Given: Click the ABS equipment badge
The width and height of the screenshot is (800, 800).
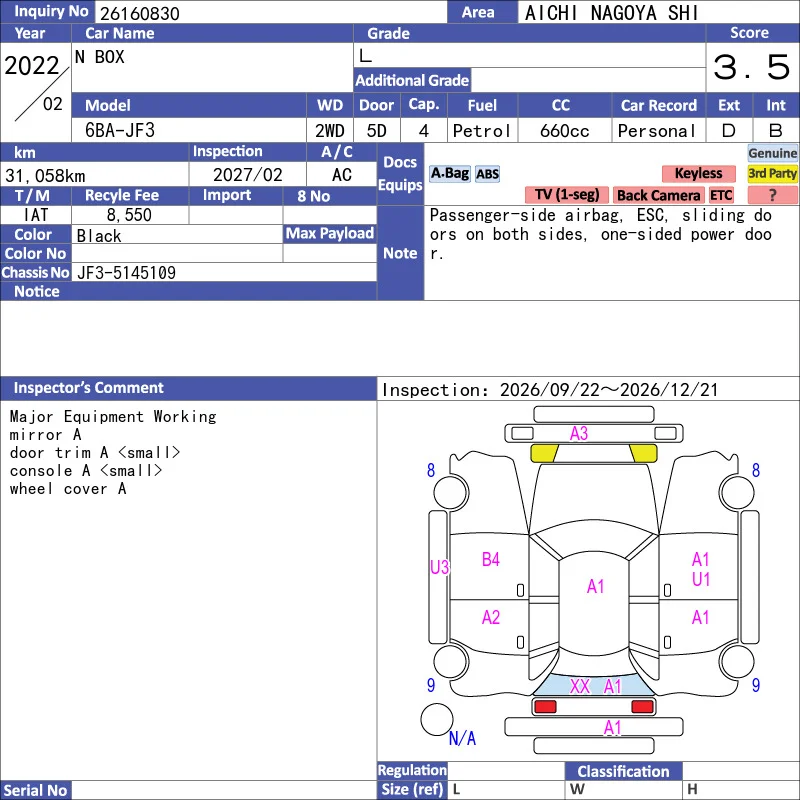Looking at the screenshot, I should pos(487,174).
